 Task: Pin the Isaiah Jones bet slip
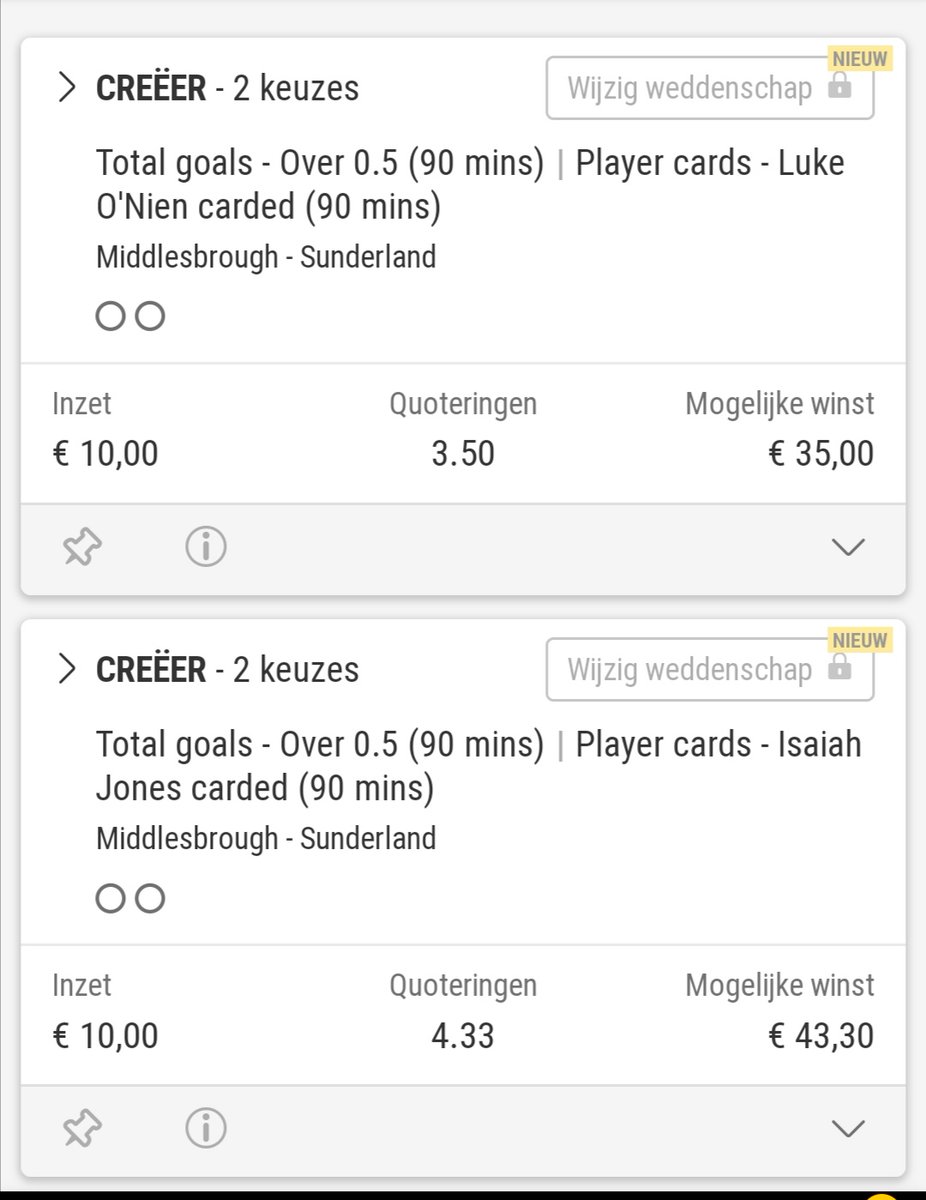pos(82,1128)
